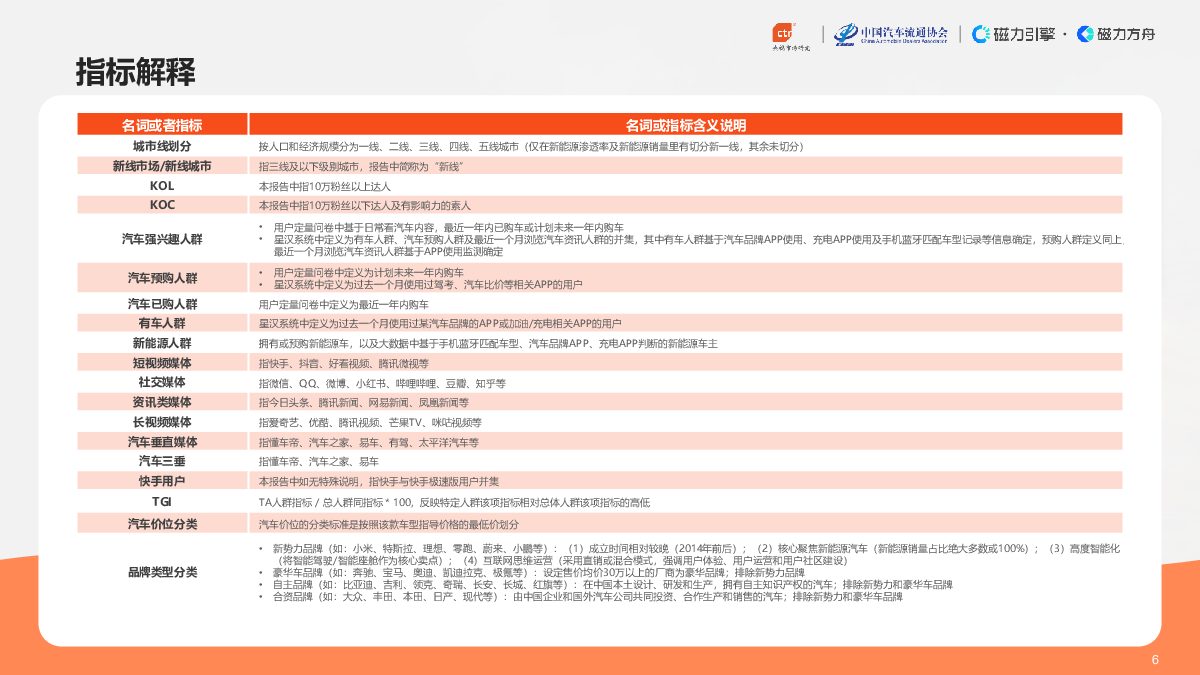Select the 汽车预购人群 term cell

(x=162, y=278)
